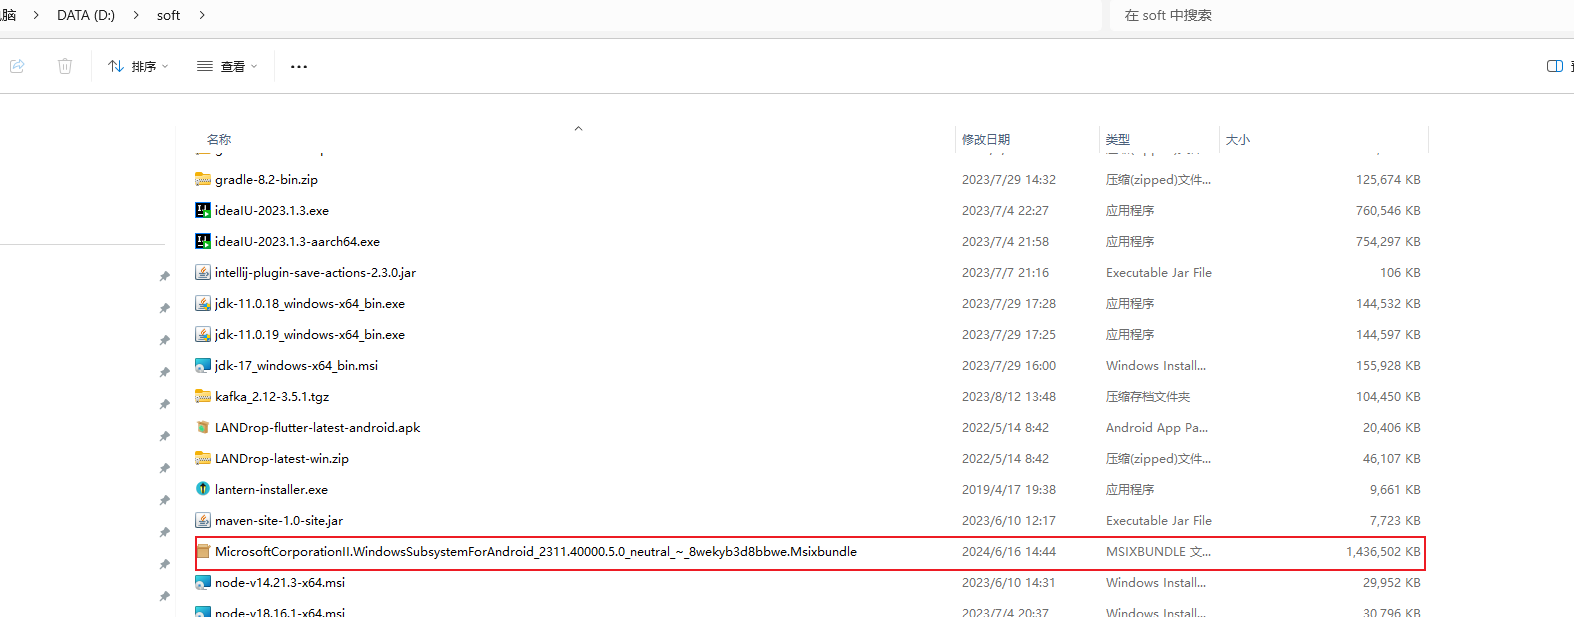Select node-v14.21.3-x64.msi file name

[x=280, y=582]
